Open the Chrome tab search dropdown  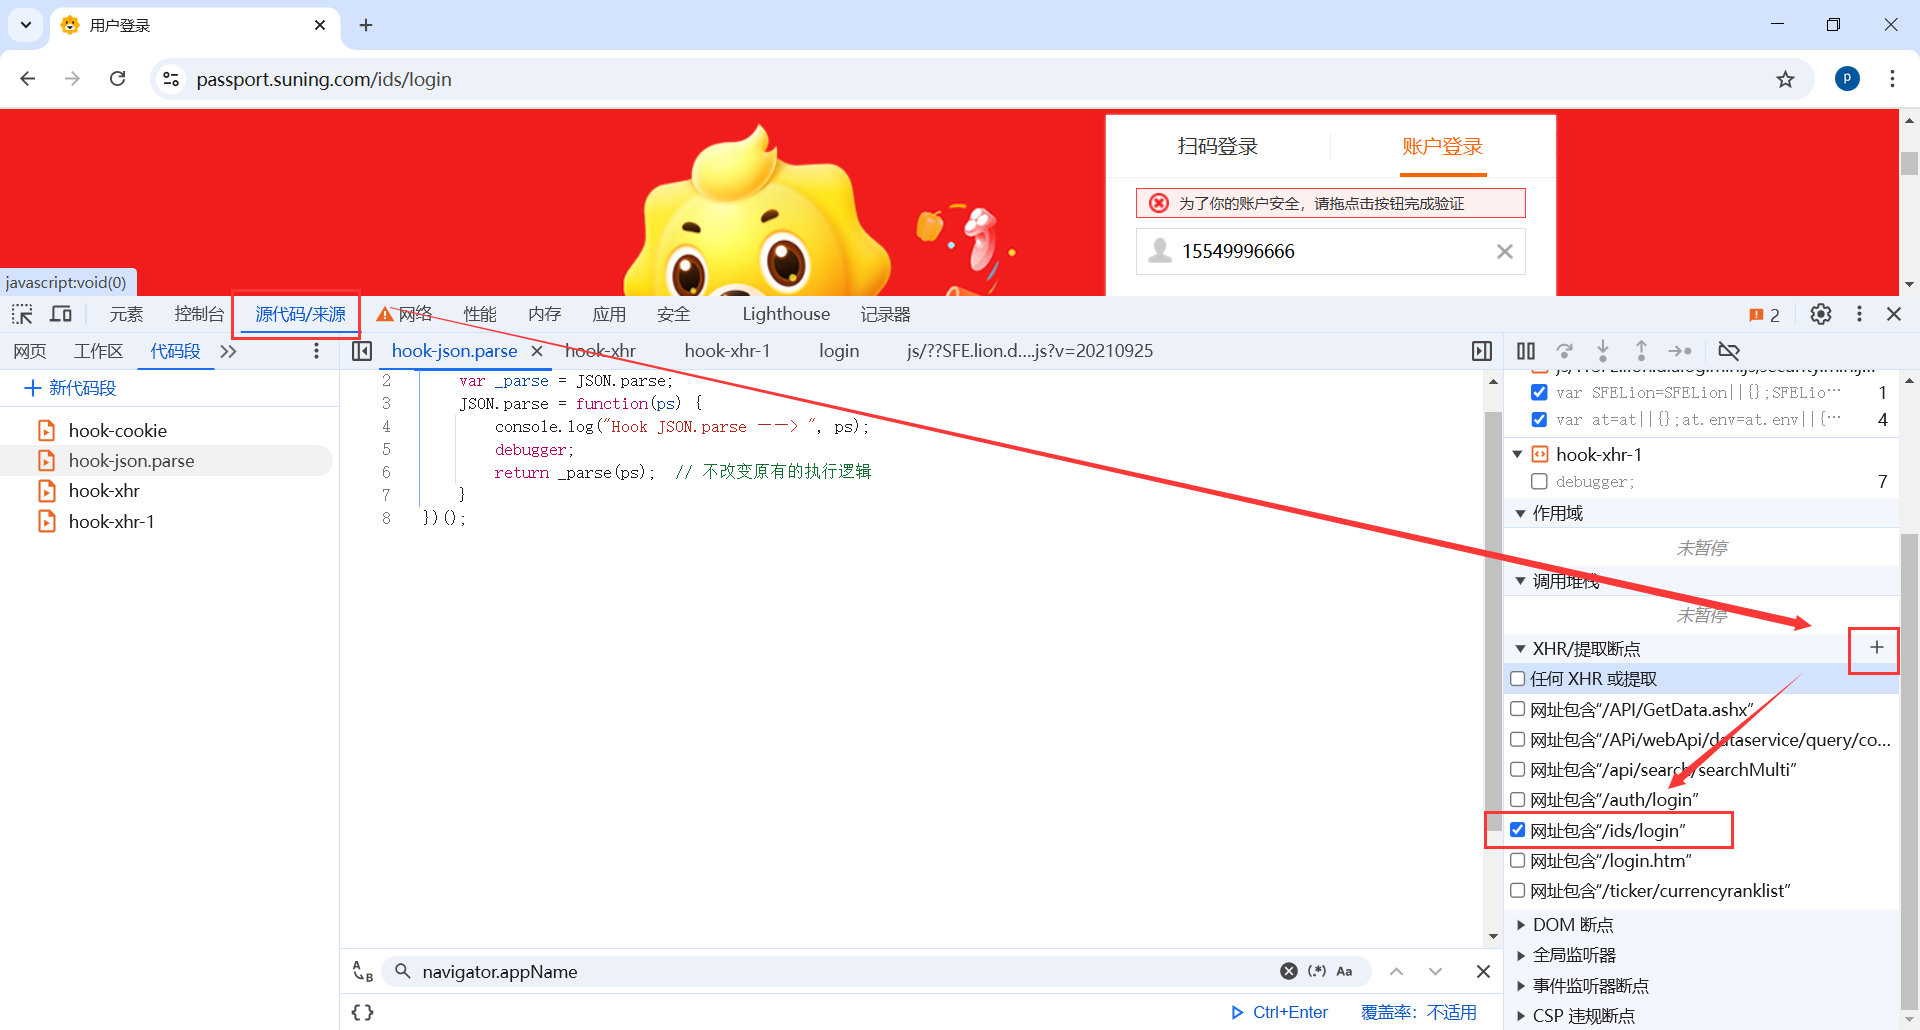tap(26, 25)
